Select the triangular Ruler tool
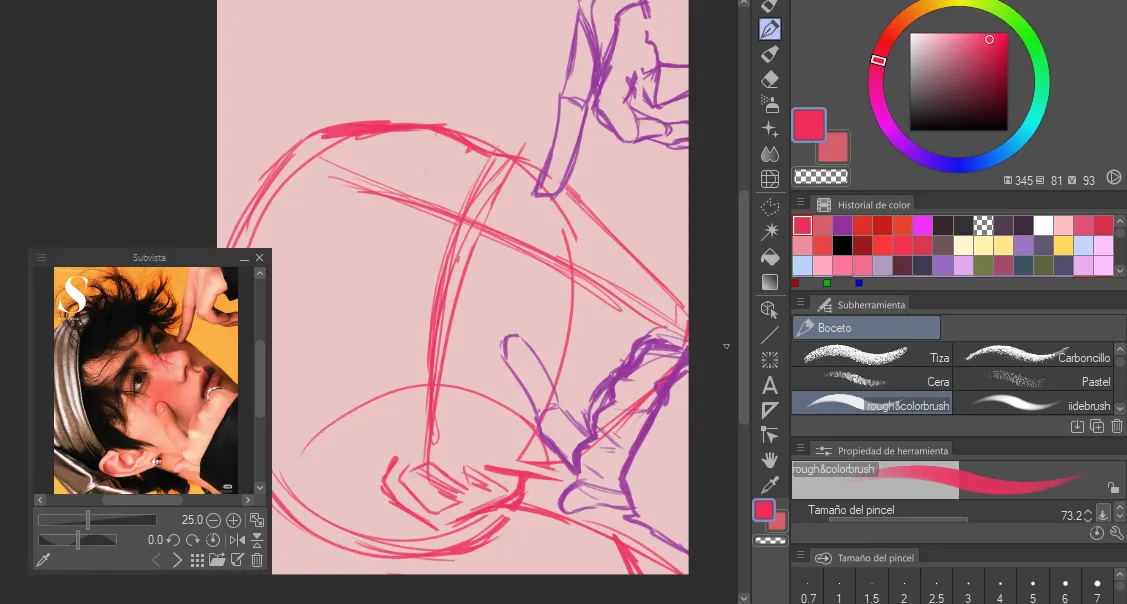Screen dimensions: 1127x604 [x=770, y=411]
